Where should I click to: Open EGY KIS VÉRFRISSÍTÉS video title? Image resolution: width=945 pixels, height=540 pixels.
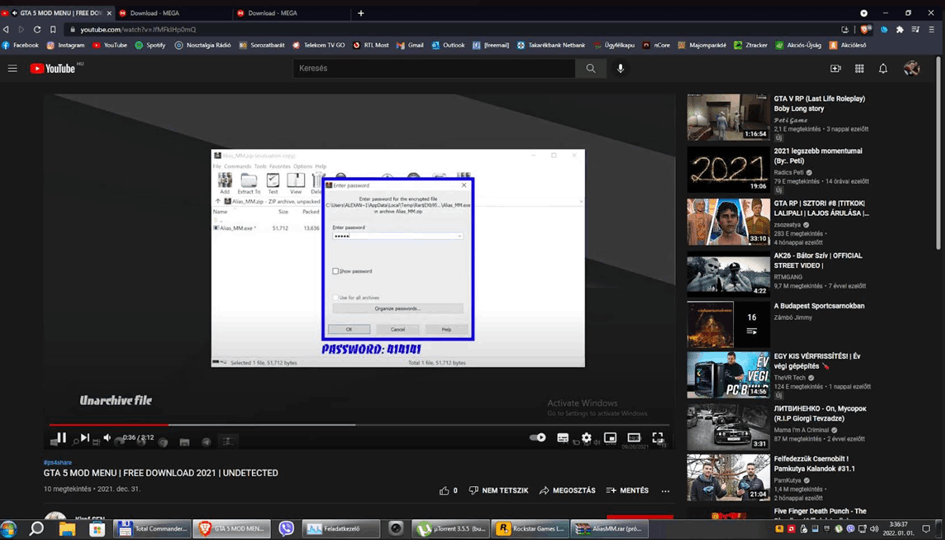coord(817,361)
